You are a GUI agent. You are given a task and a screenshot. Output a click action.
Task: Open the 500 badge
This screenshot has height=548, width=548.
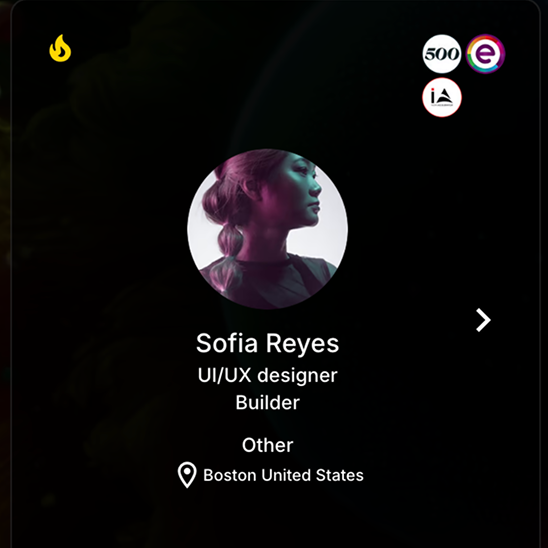click(442, 54)
